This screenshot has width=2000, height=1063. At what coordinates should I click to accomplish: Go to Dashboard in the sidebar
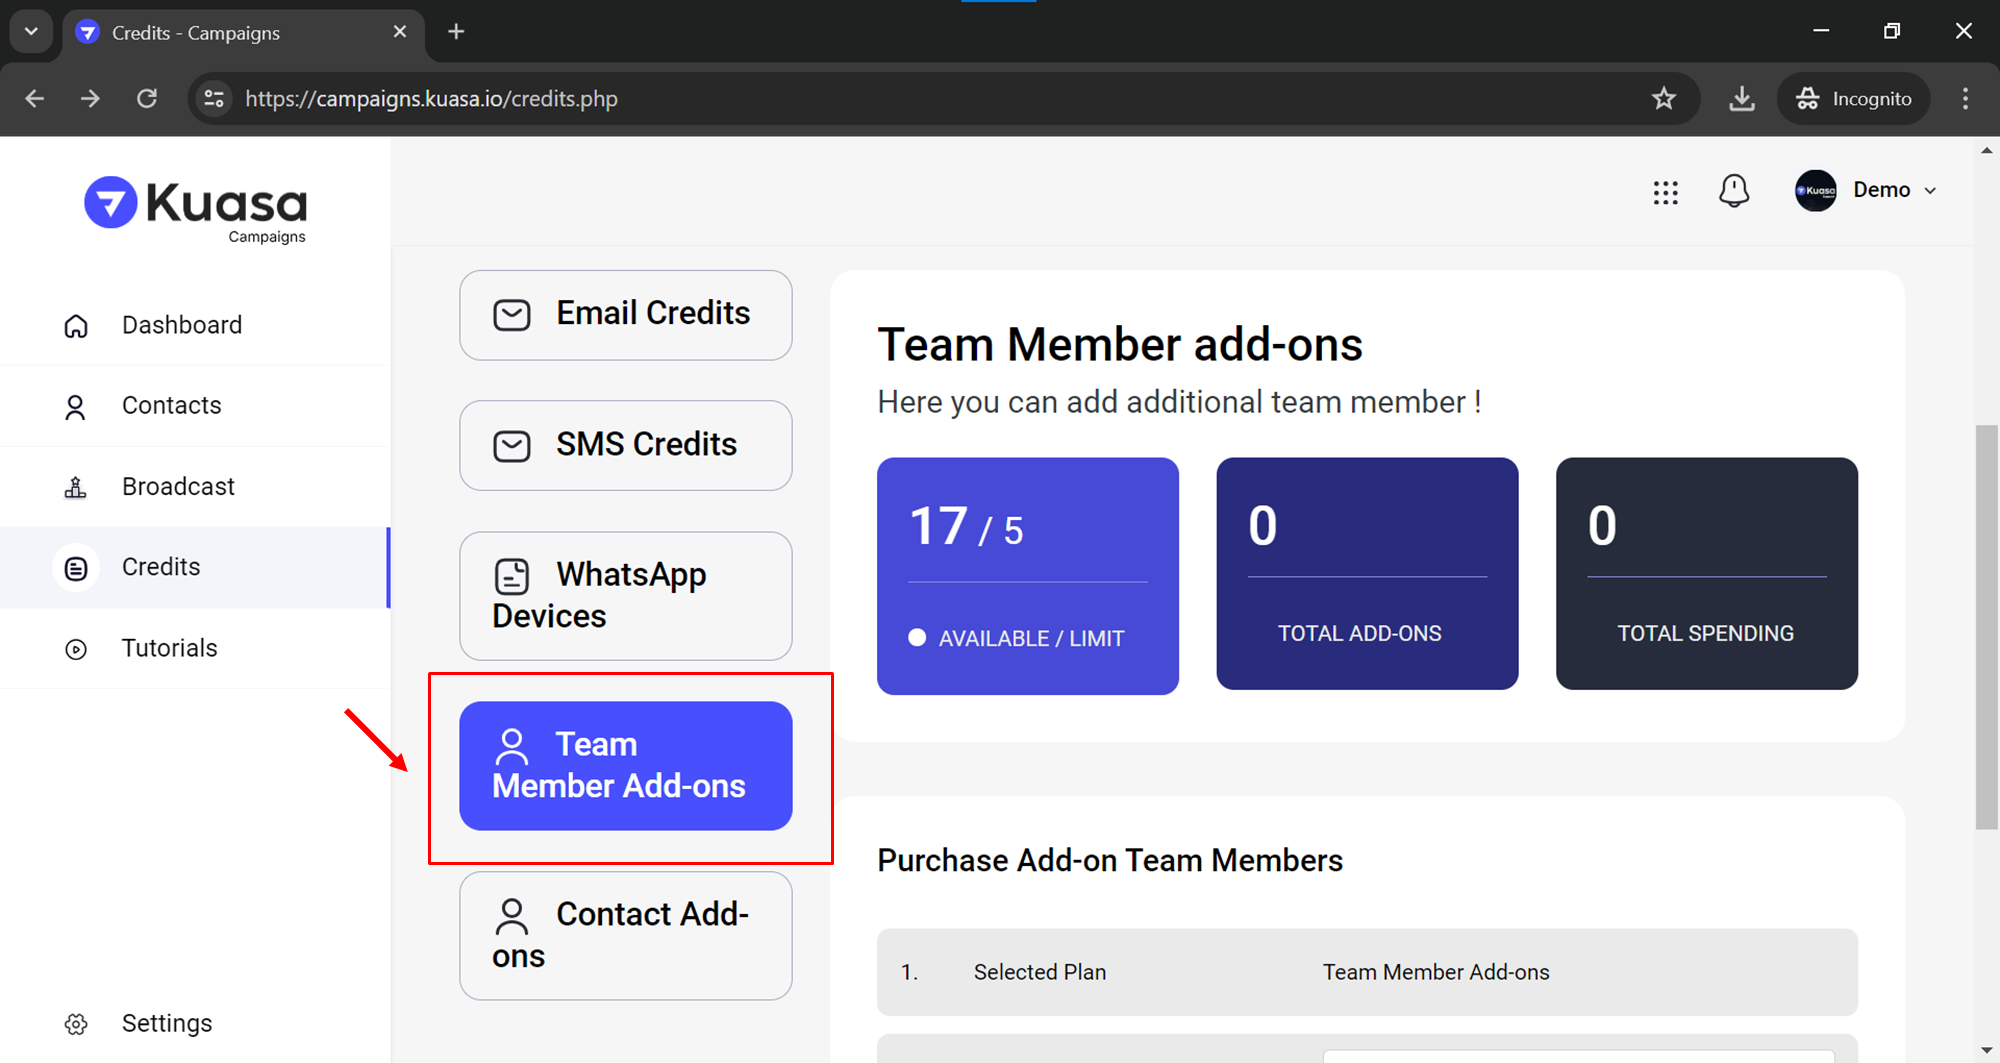pos(181,325)
